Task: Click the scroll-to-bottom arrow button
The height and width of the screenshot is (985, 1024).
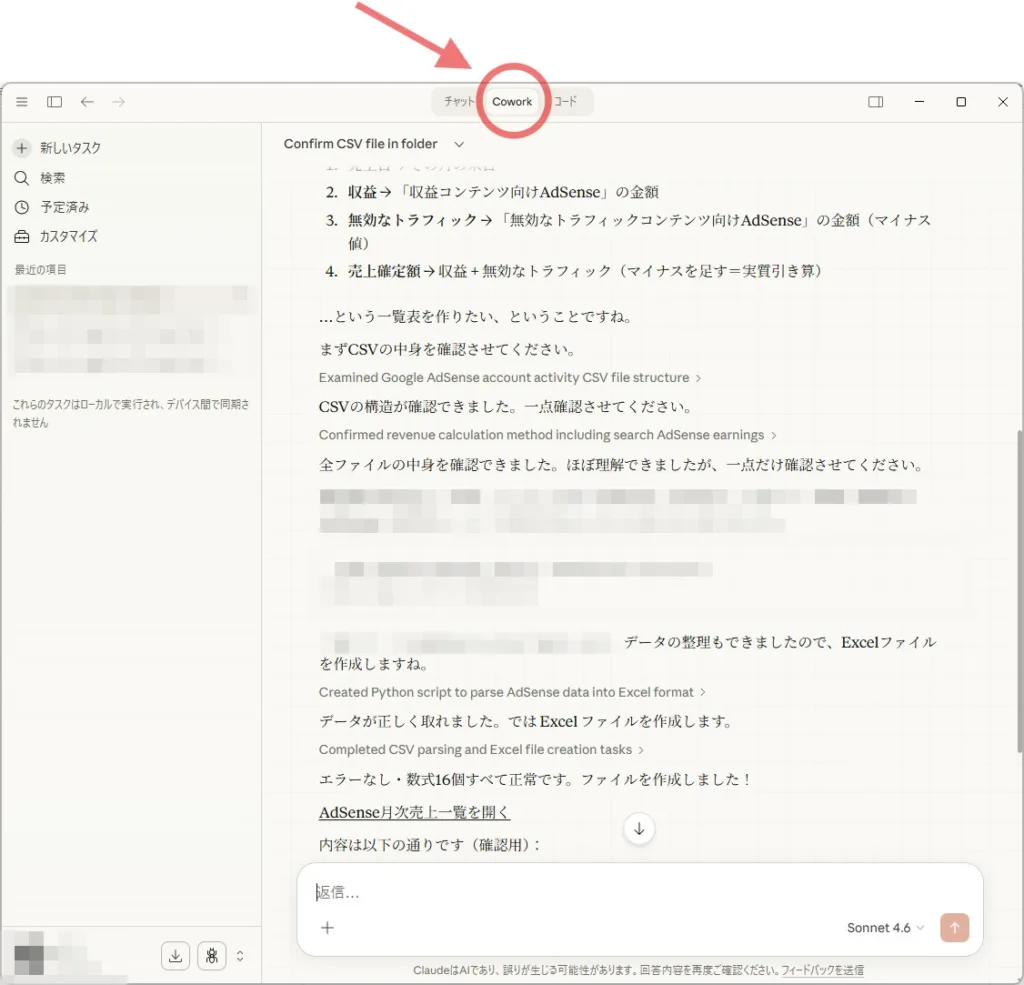Action: pos(639,829)
